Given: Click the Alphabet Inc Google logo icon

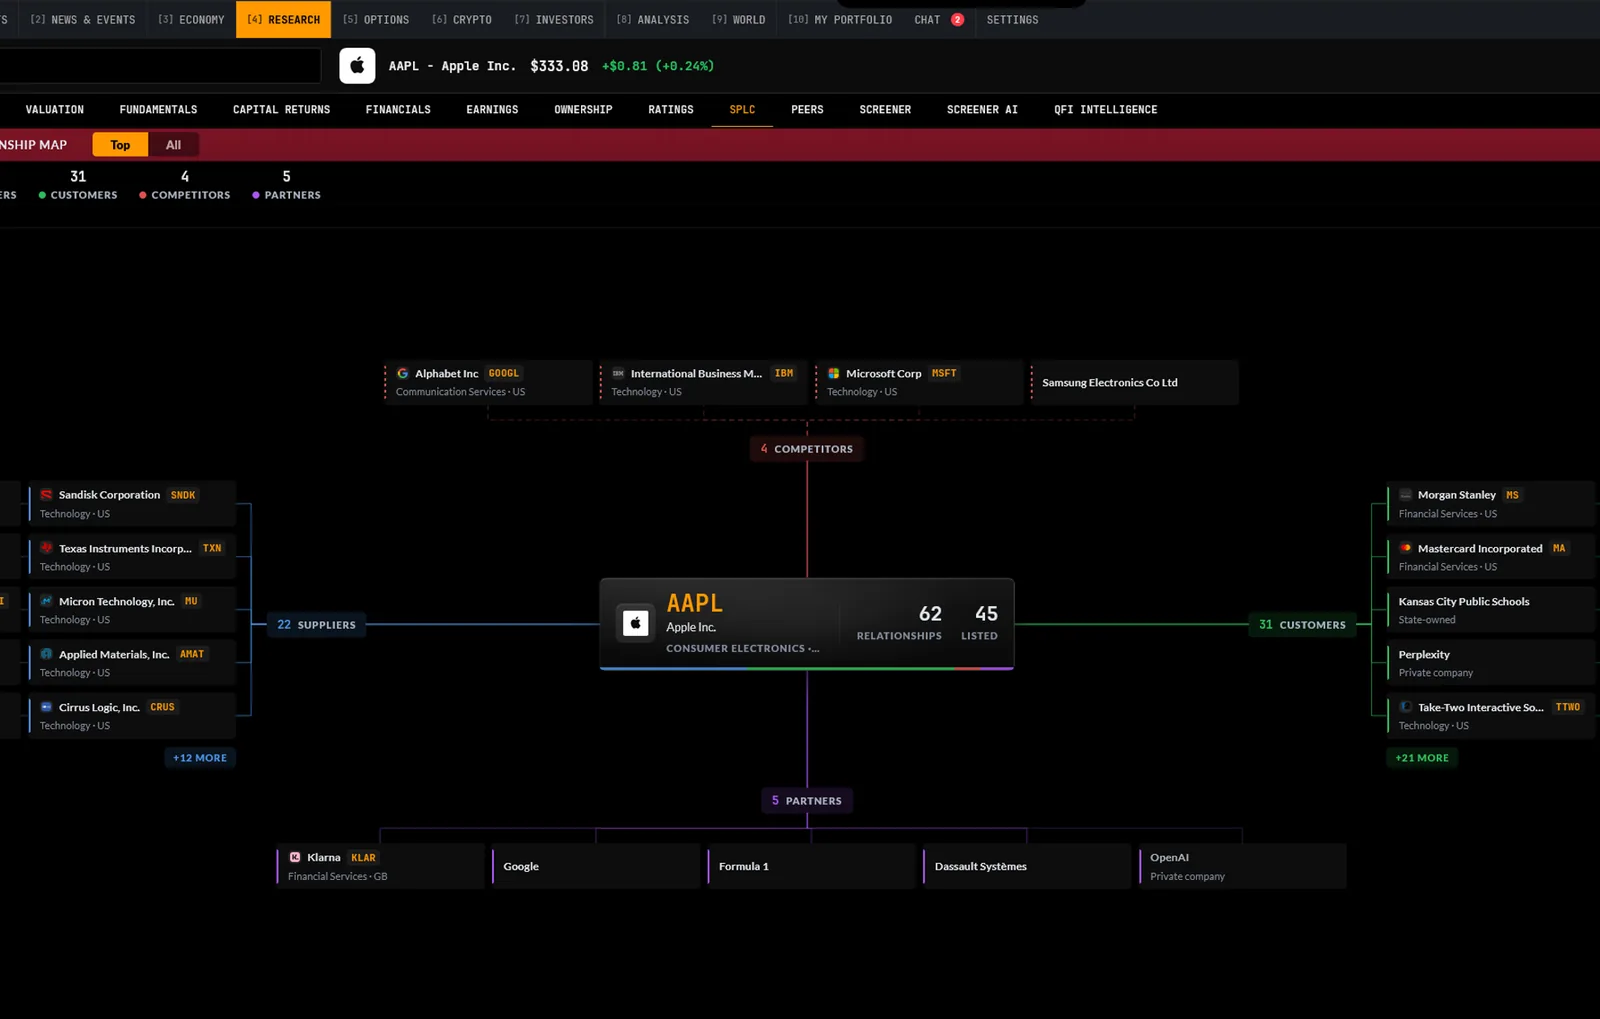Looking at the screenshot, I should click(x=403, y=374).
